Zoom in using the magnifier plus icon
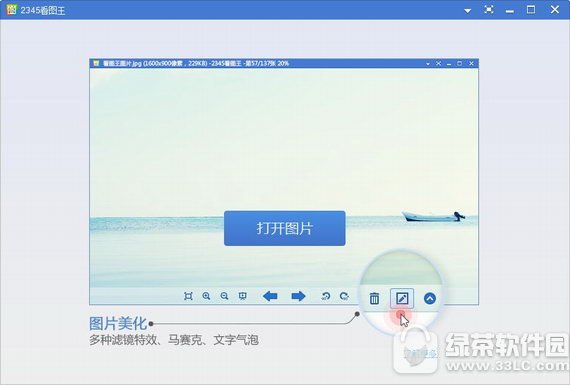The height and width of the screenshot is (385, 570). pyautogui.click(x=206, y=296)
